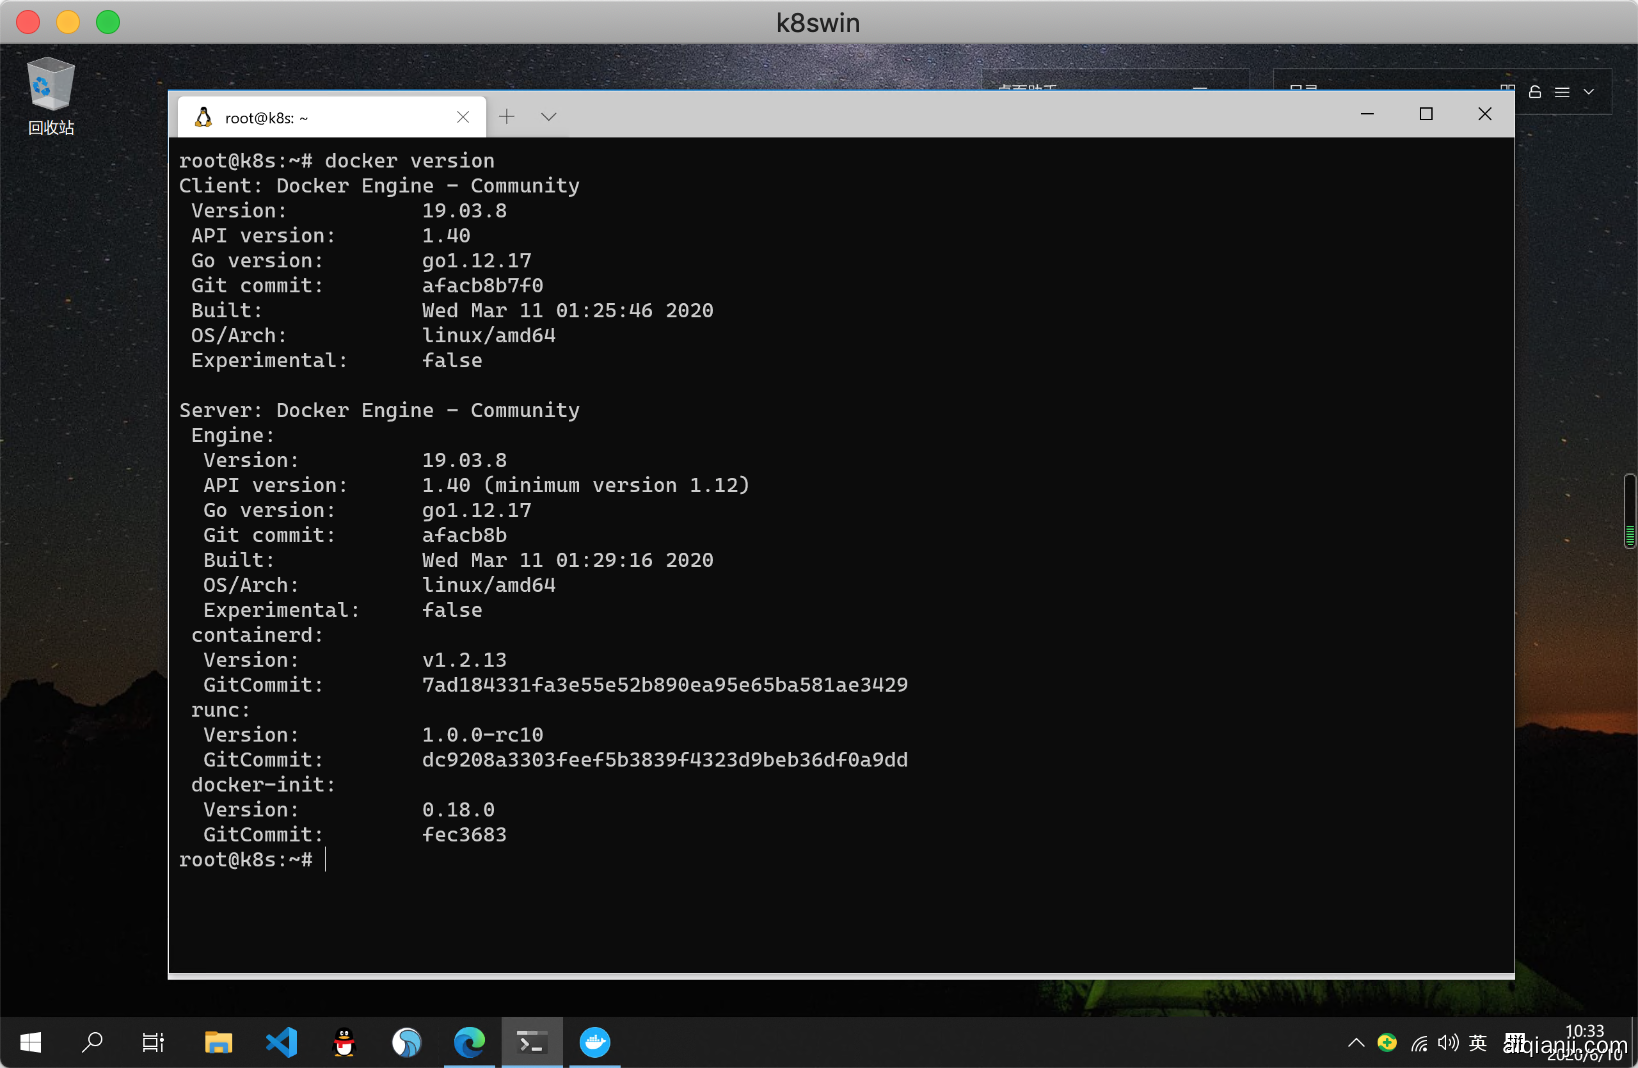Open QQ from the taskbar

(343, 1043)
